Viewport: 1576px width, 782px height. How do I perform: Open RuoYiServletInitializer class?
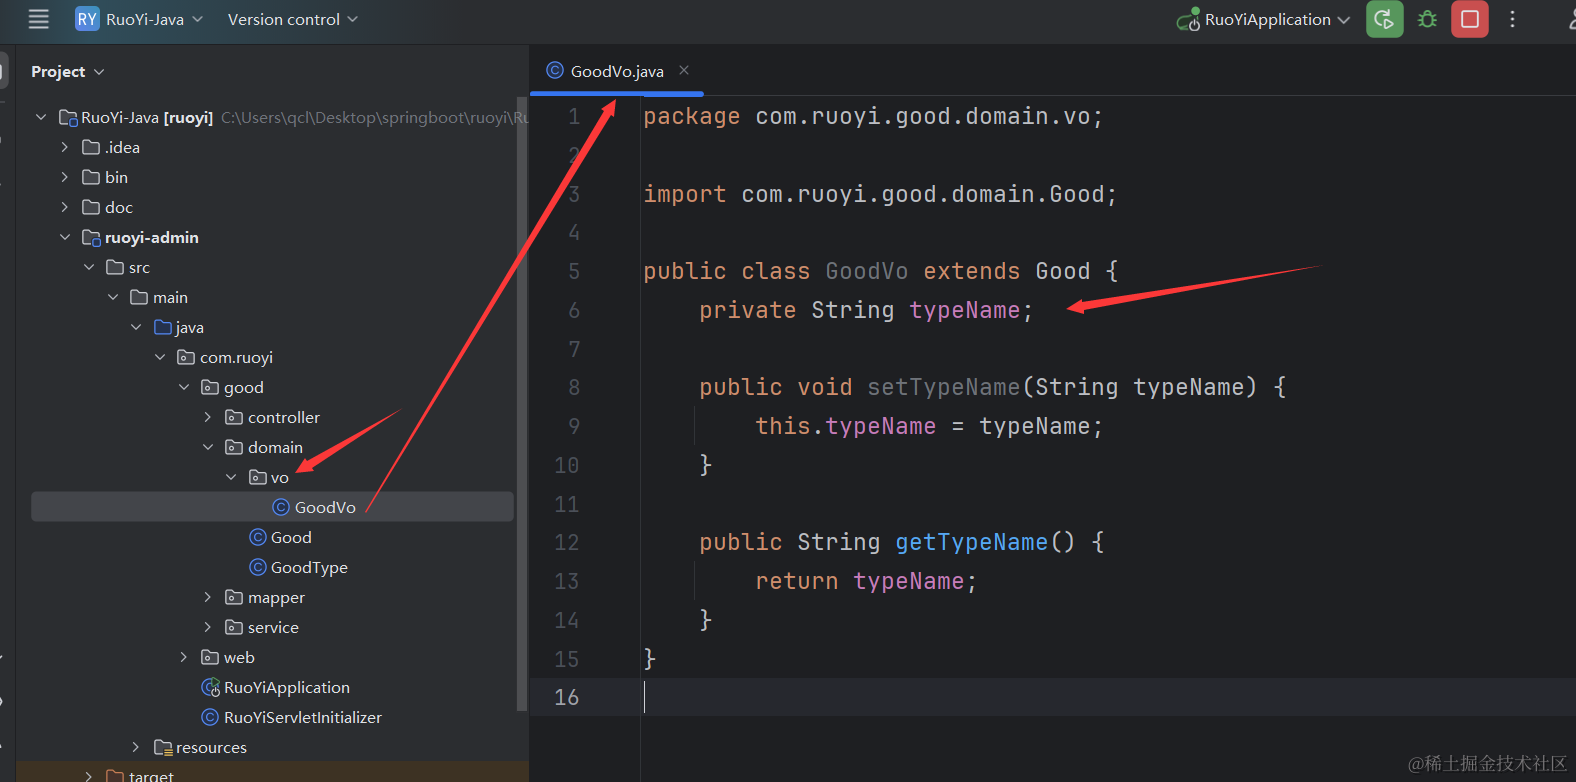[302, 717]
